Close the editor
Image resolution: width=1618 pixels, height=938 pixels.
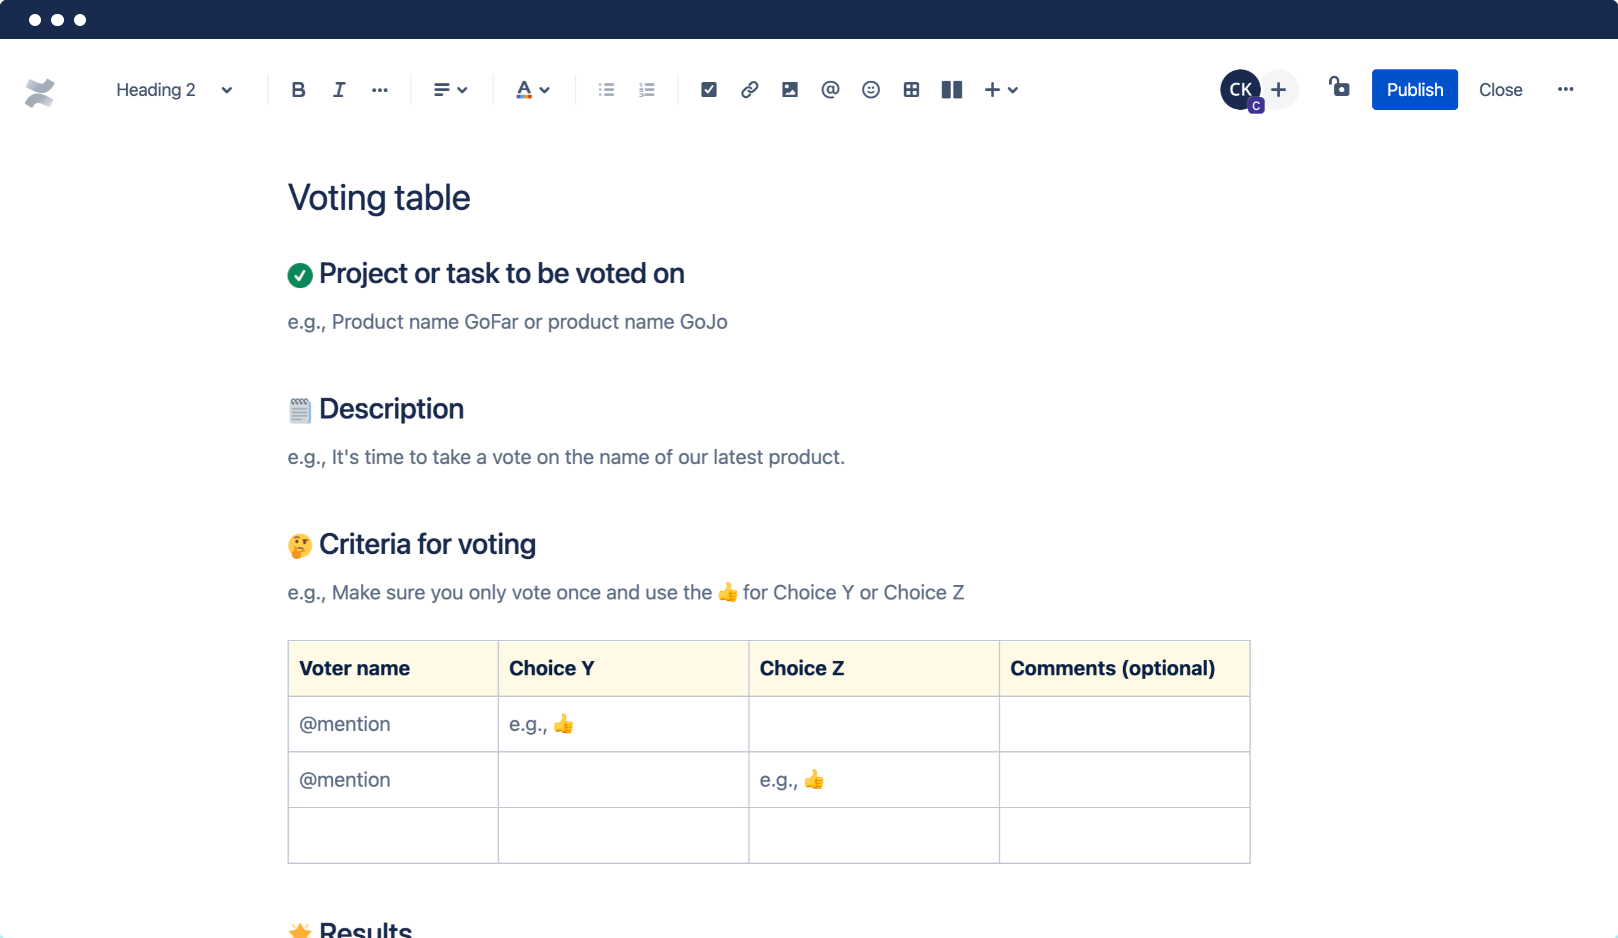(x=1500, y=89)
